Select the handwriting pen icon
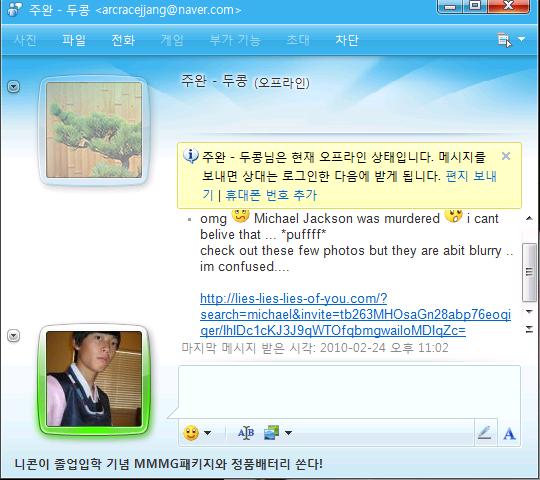Screen dimensions: 540x480 [x=485, y=433]
